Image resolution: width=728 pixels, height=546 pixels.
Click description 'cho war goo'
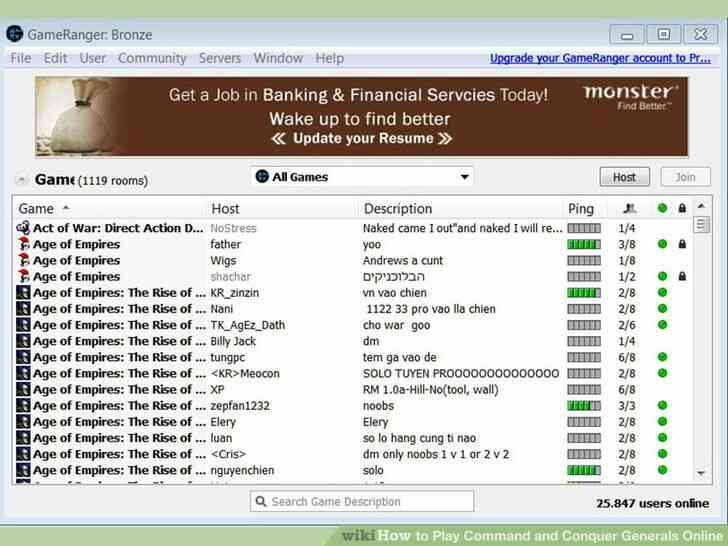396,325
